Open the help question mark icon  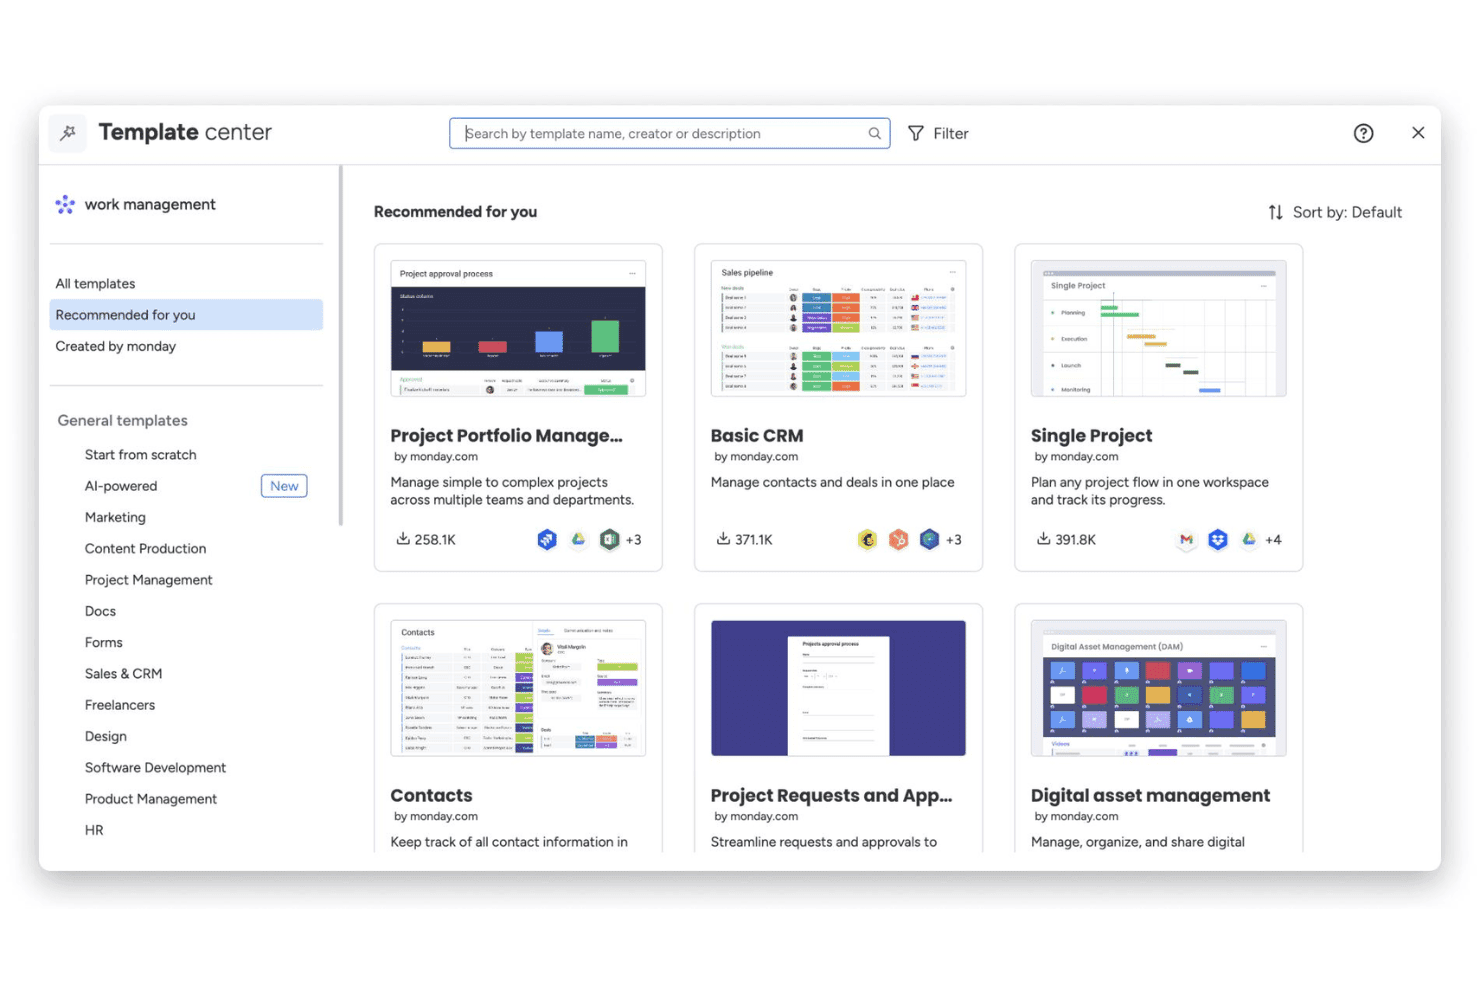1363,133
